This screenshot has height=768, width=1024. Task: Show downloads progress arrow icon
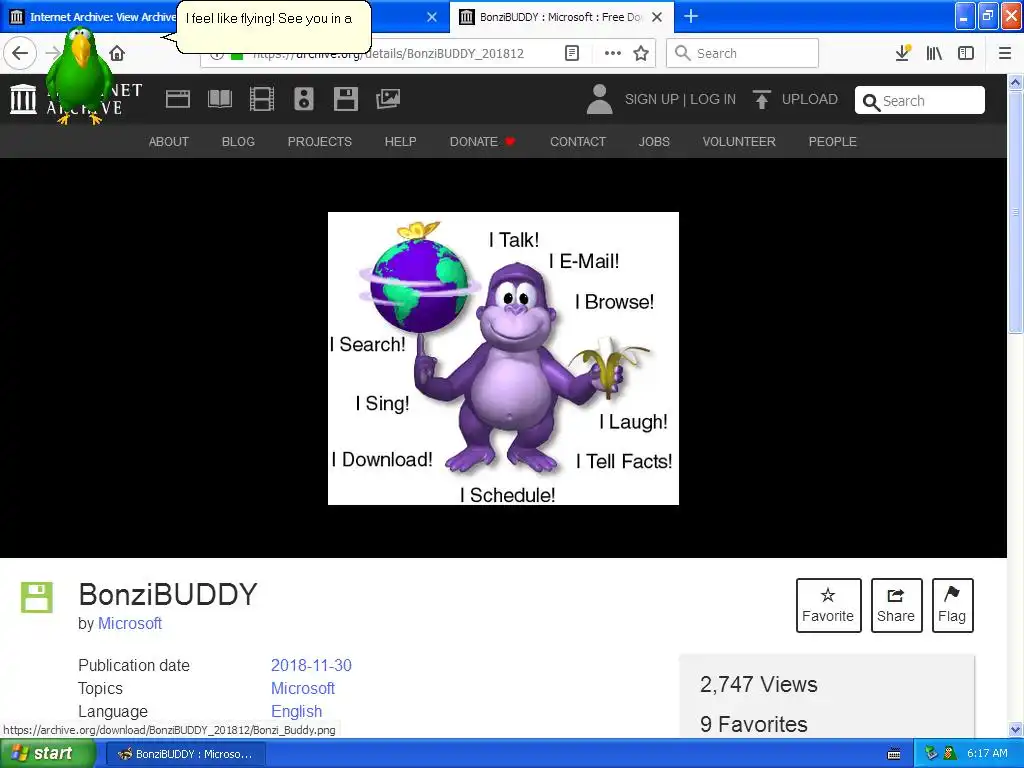click(x=903, y=53)
